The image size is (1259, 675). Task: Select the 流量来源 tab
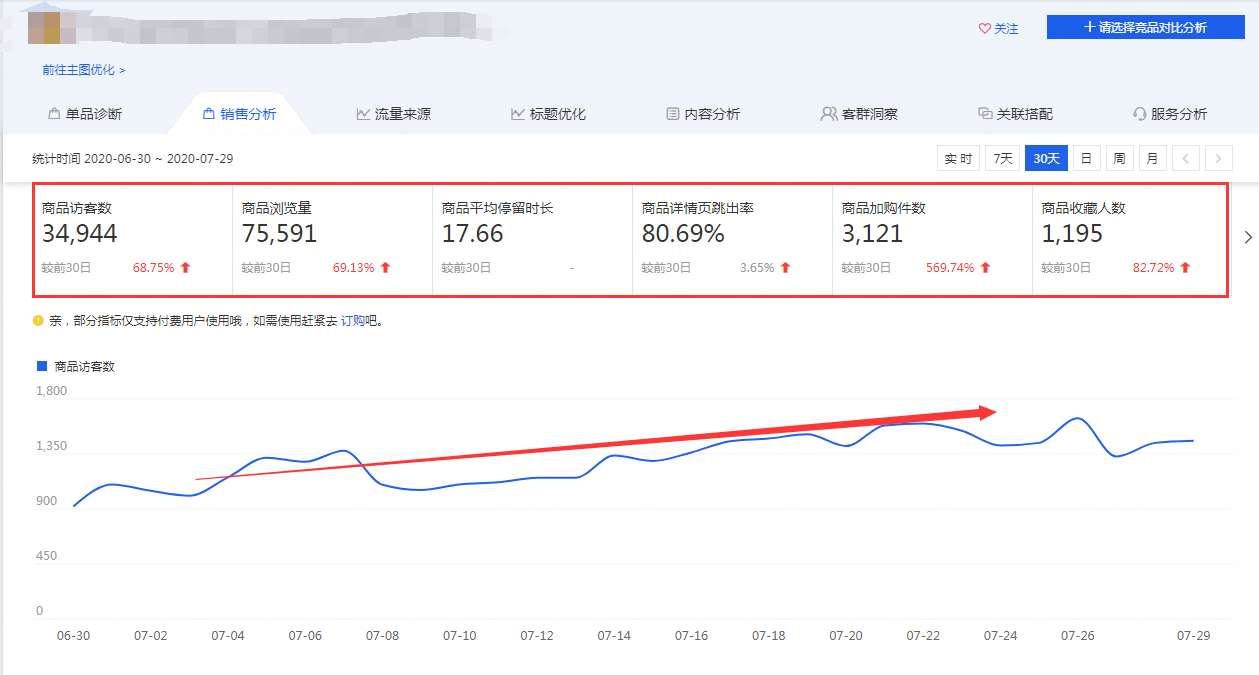[x=393, y=114]
